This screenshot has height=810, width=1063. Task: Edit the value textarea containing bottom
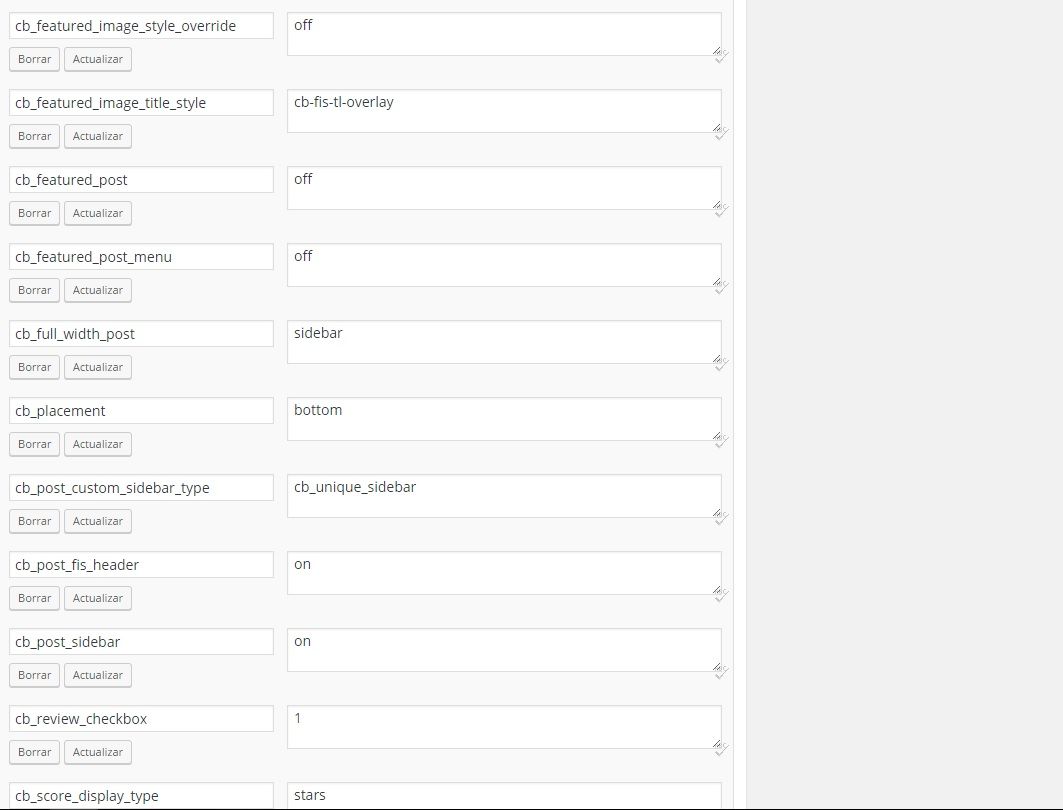(504, 419)
